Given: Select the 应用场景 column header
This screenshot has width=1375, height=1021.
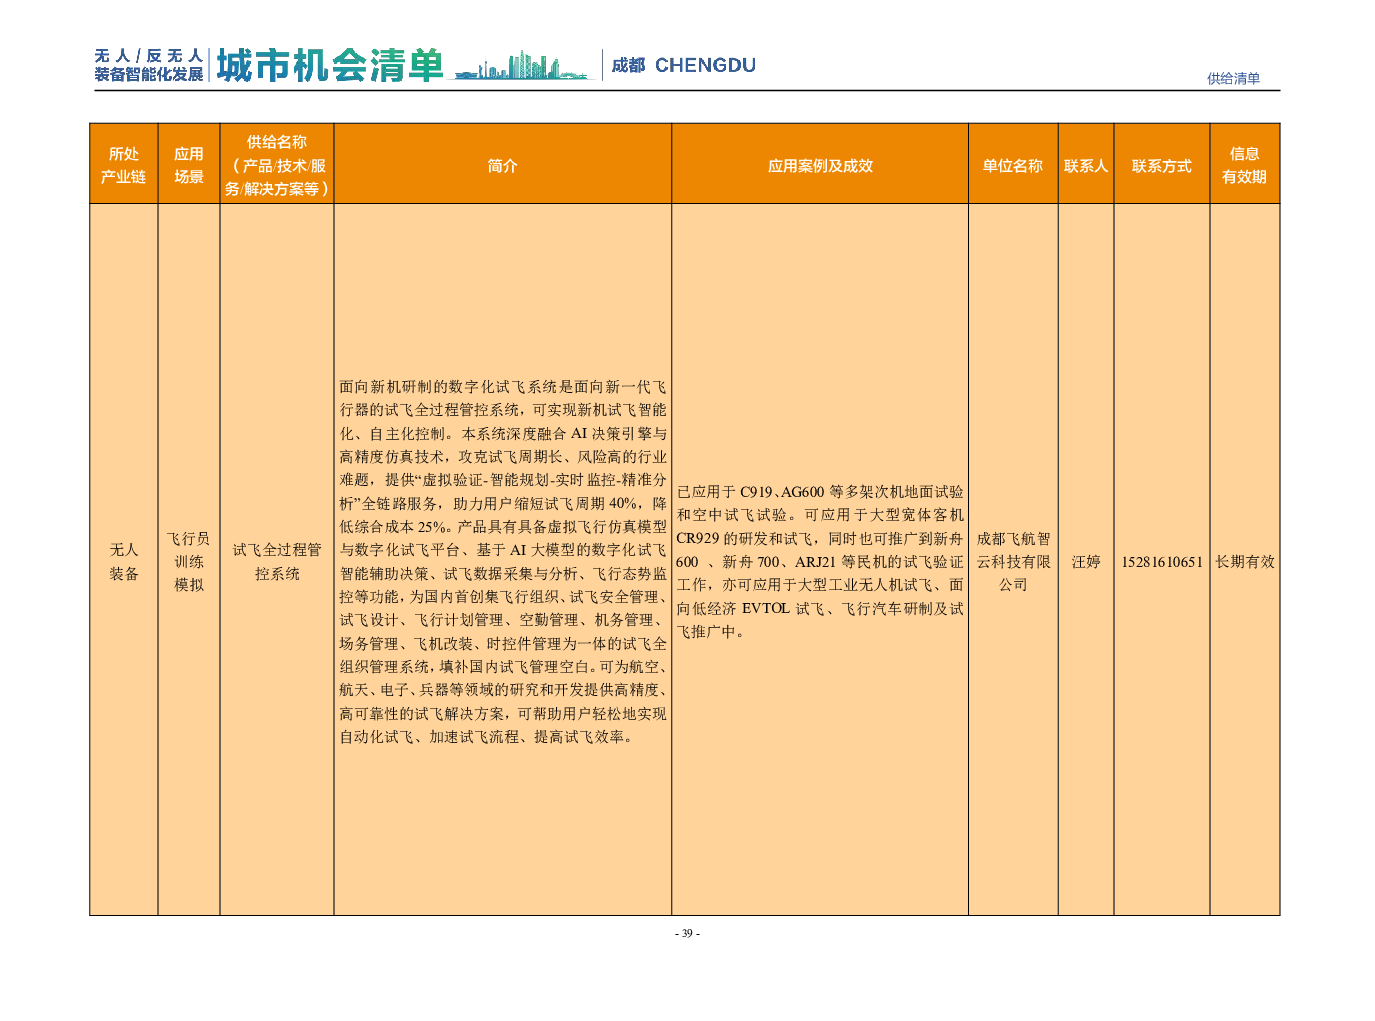Looking at the screenshot, I should click(189, 165).
